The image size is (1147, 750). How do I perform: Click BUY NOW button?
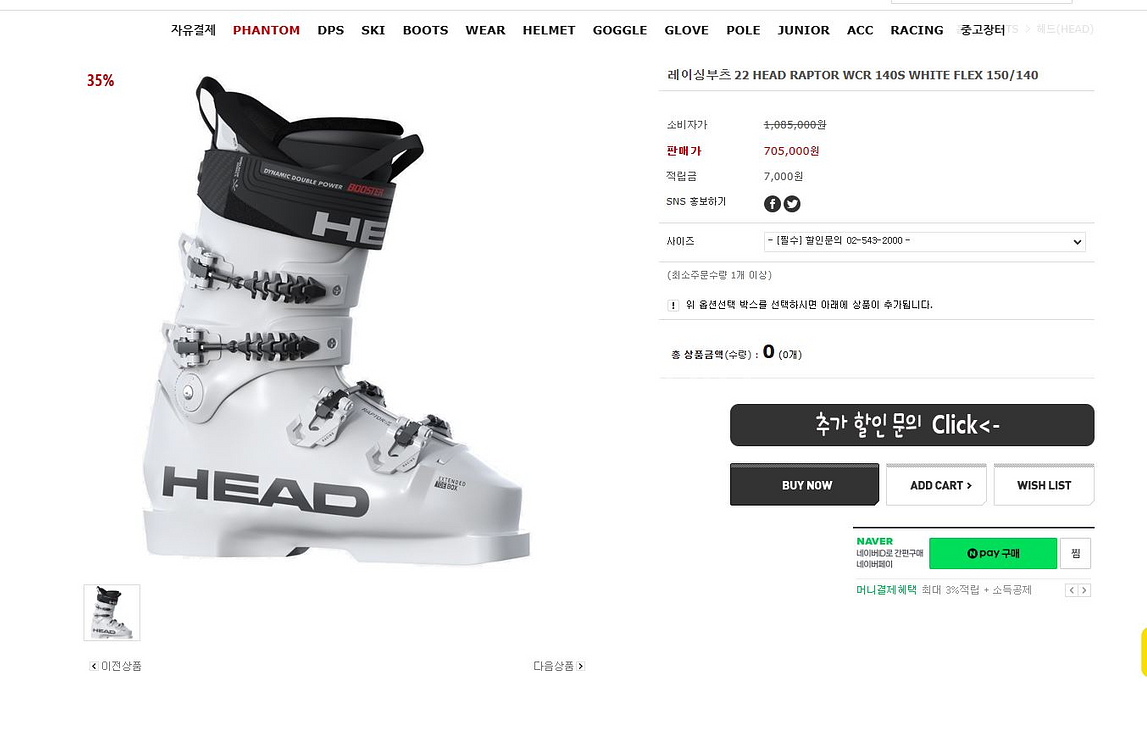click(x=805, y=484)
